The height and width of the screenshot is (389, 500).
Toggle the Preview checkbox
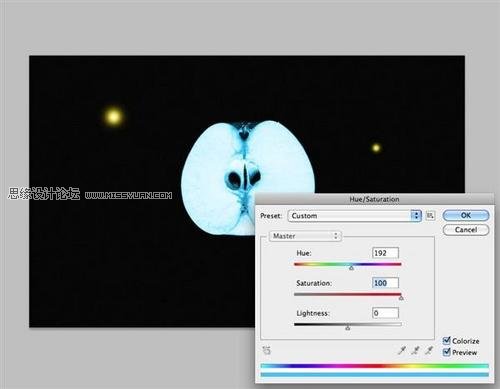(446, 352)
